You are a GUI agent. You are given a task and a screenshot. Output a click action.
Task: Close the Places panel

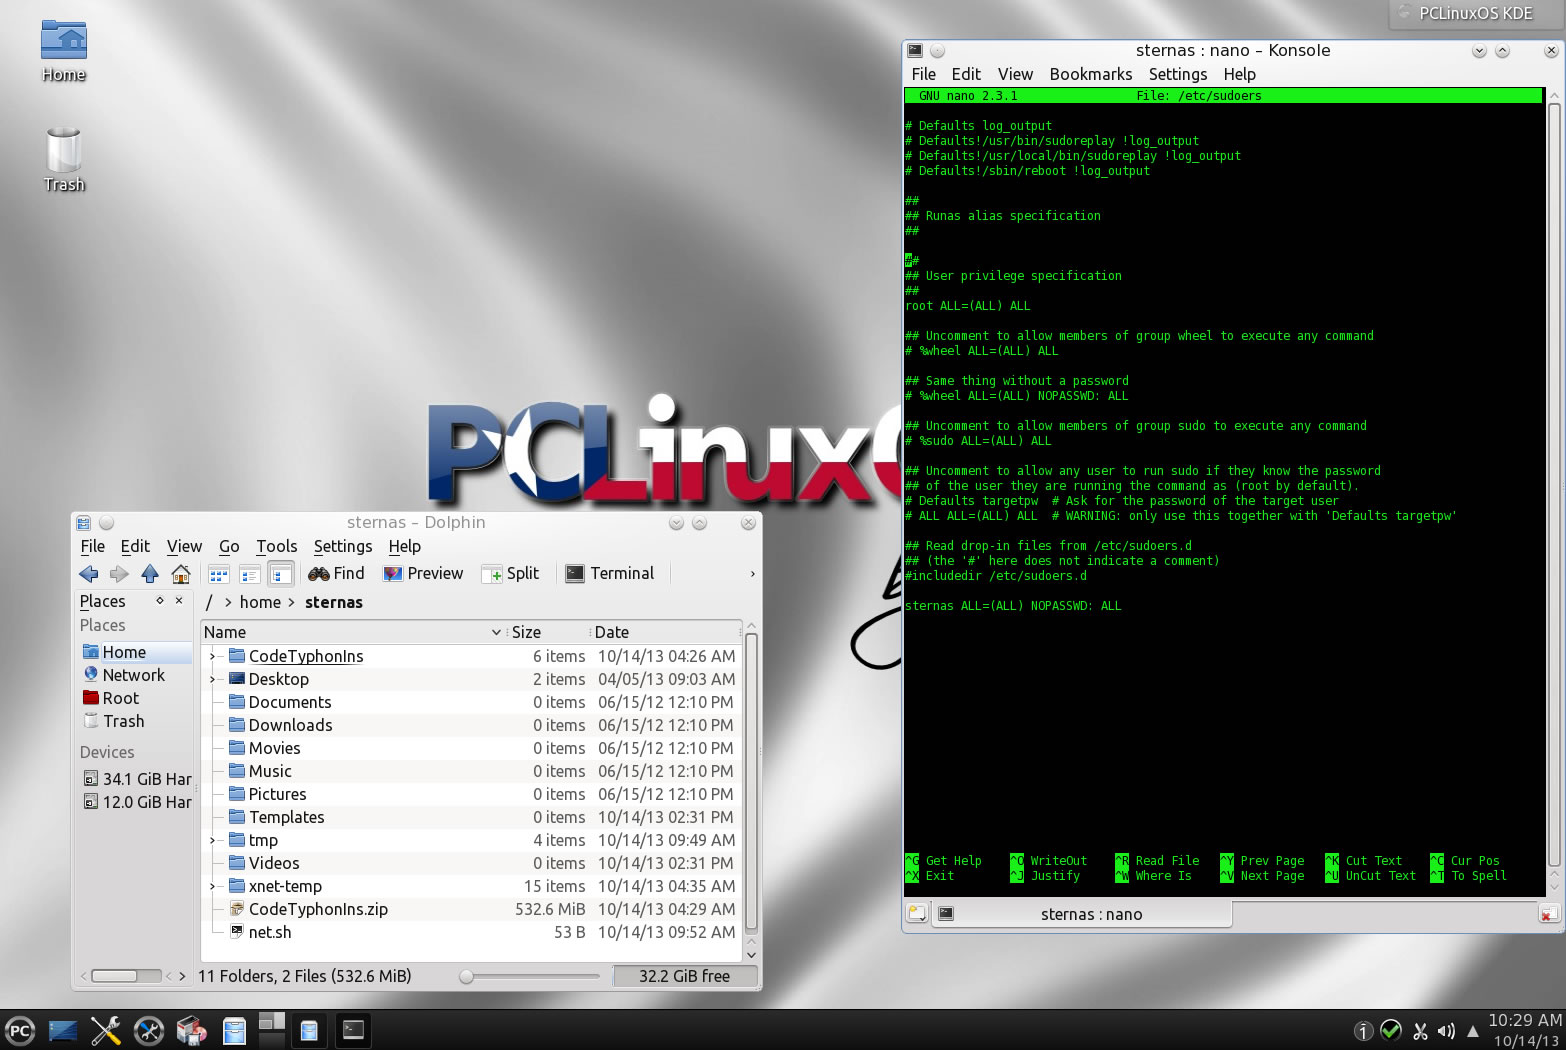(179, 601)
